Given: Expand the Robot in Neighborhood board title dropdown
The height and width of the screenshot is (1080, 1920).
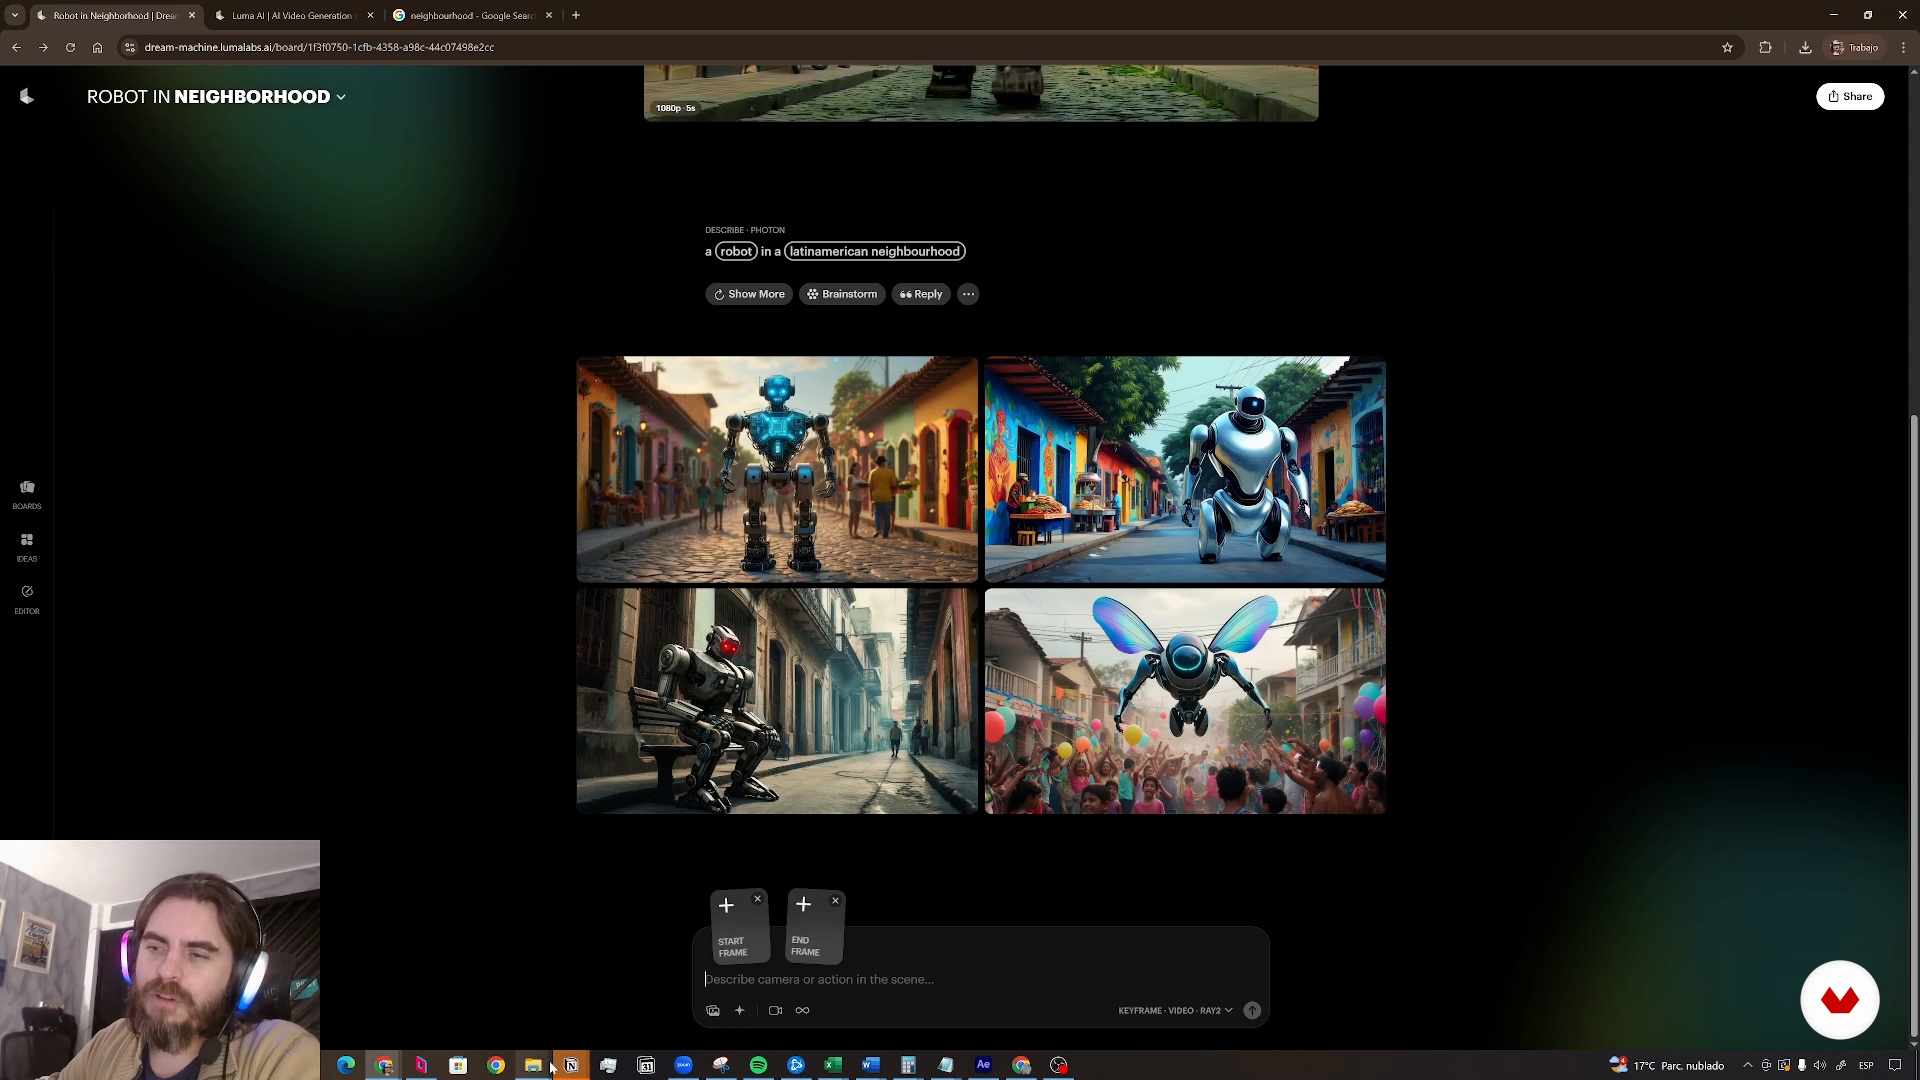Looking at the screenshot, I should pyautogui.click(x=341, y=97).
